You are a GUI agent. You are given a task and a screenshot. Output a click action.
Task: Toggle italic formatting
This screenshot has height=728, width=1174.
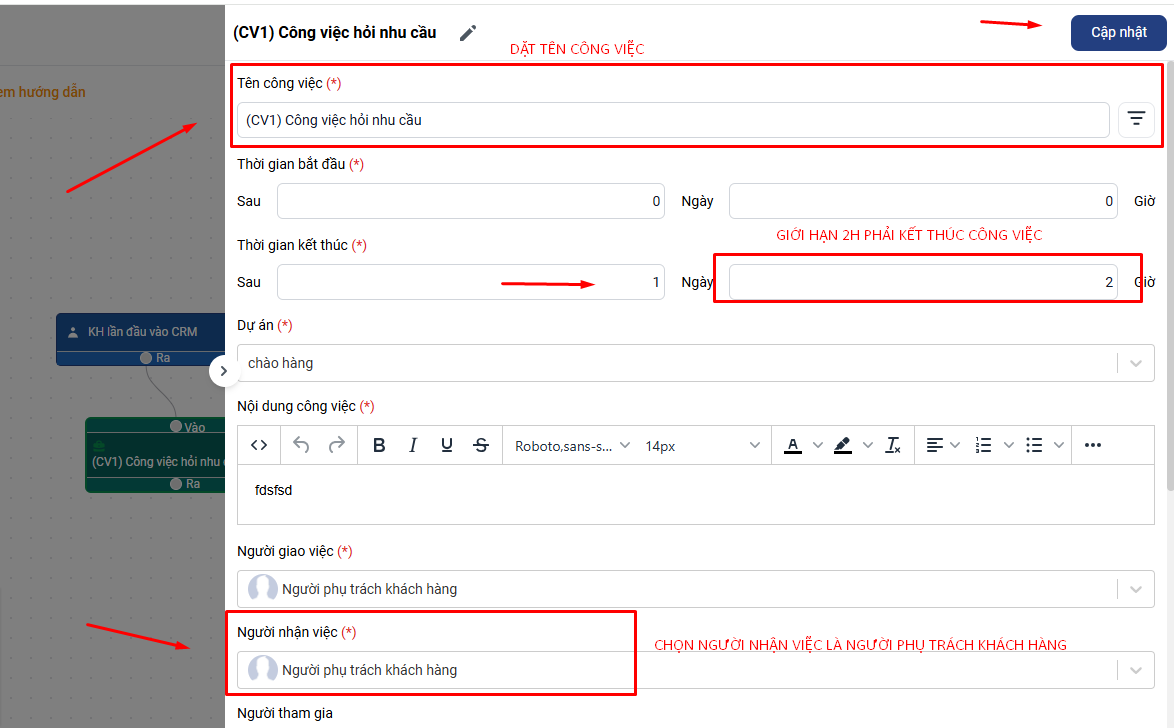tap(413, 445)
